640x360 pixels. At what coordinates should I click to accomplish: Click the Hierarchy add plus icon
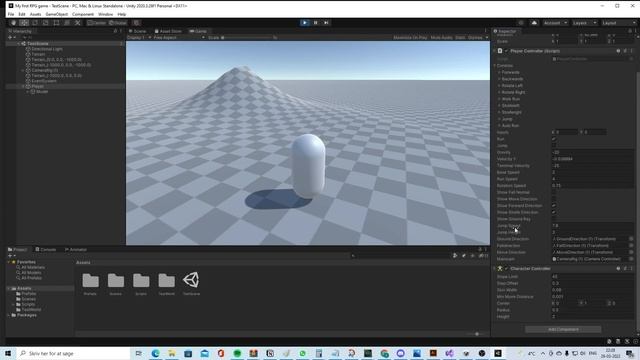pos(10,37)
